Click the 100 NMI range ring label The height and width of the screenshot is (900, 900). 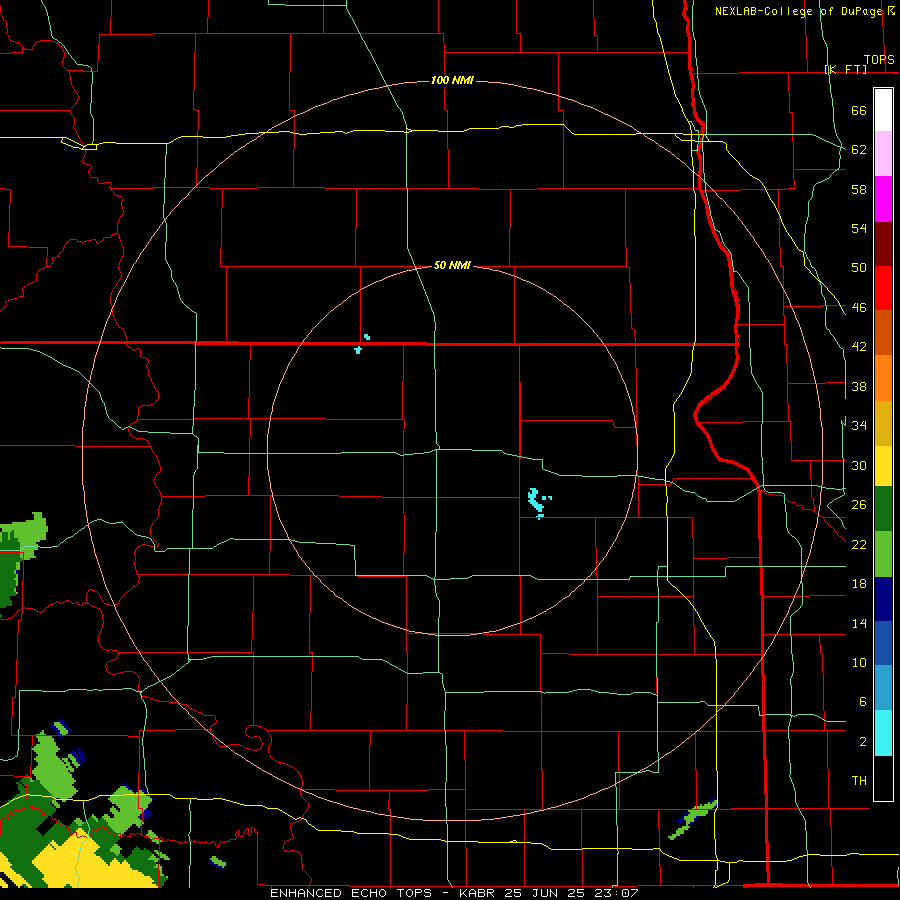pos(452,80)
